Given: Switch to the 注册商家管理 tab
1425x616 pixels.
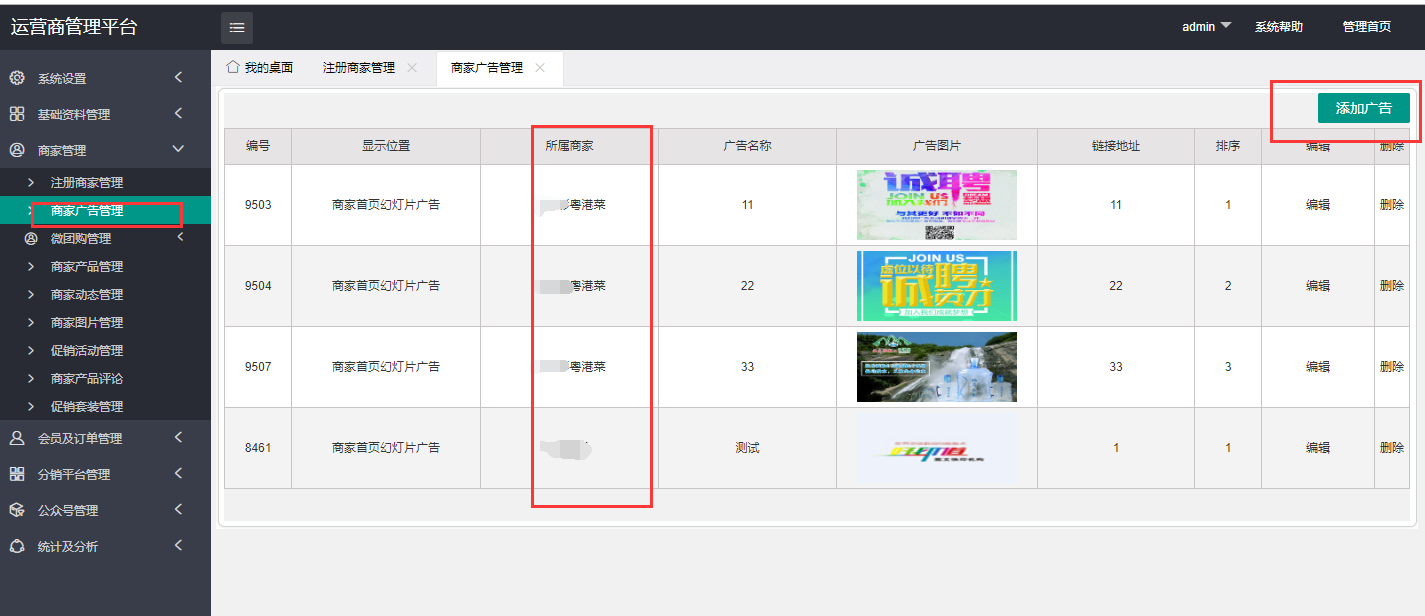Looking at the screenshot, I should (359, 68).
